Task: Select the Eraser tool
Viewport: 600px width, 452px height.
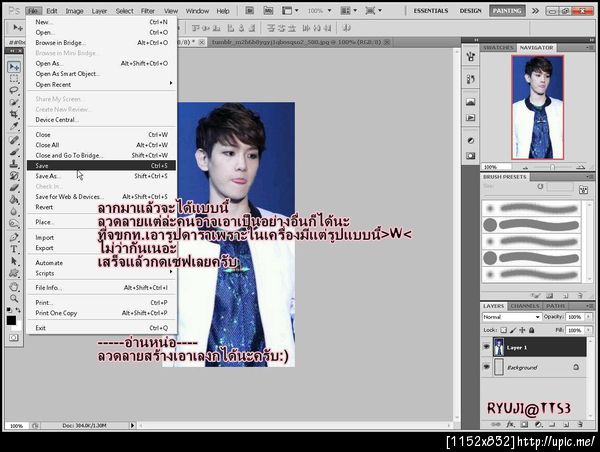Action: (14, 188)
